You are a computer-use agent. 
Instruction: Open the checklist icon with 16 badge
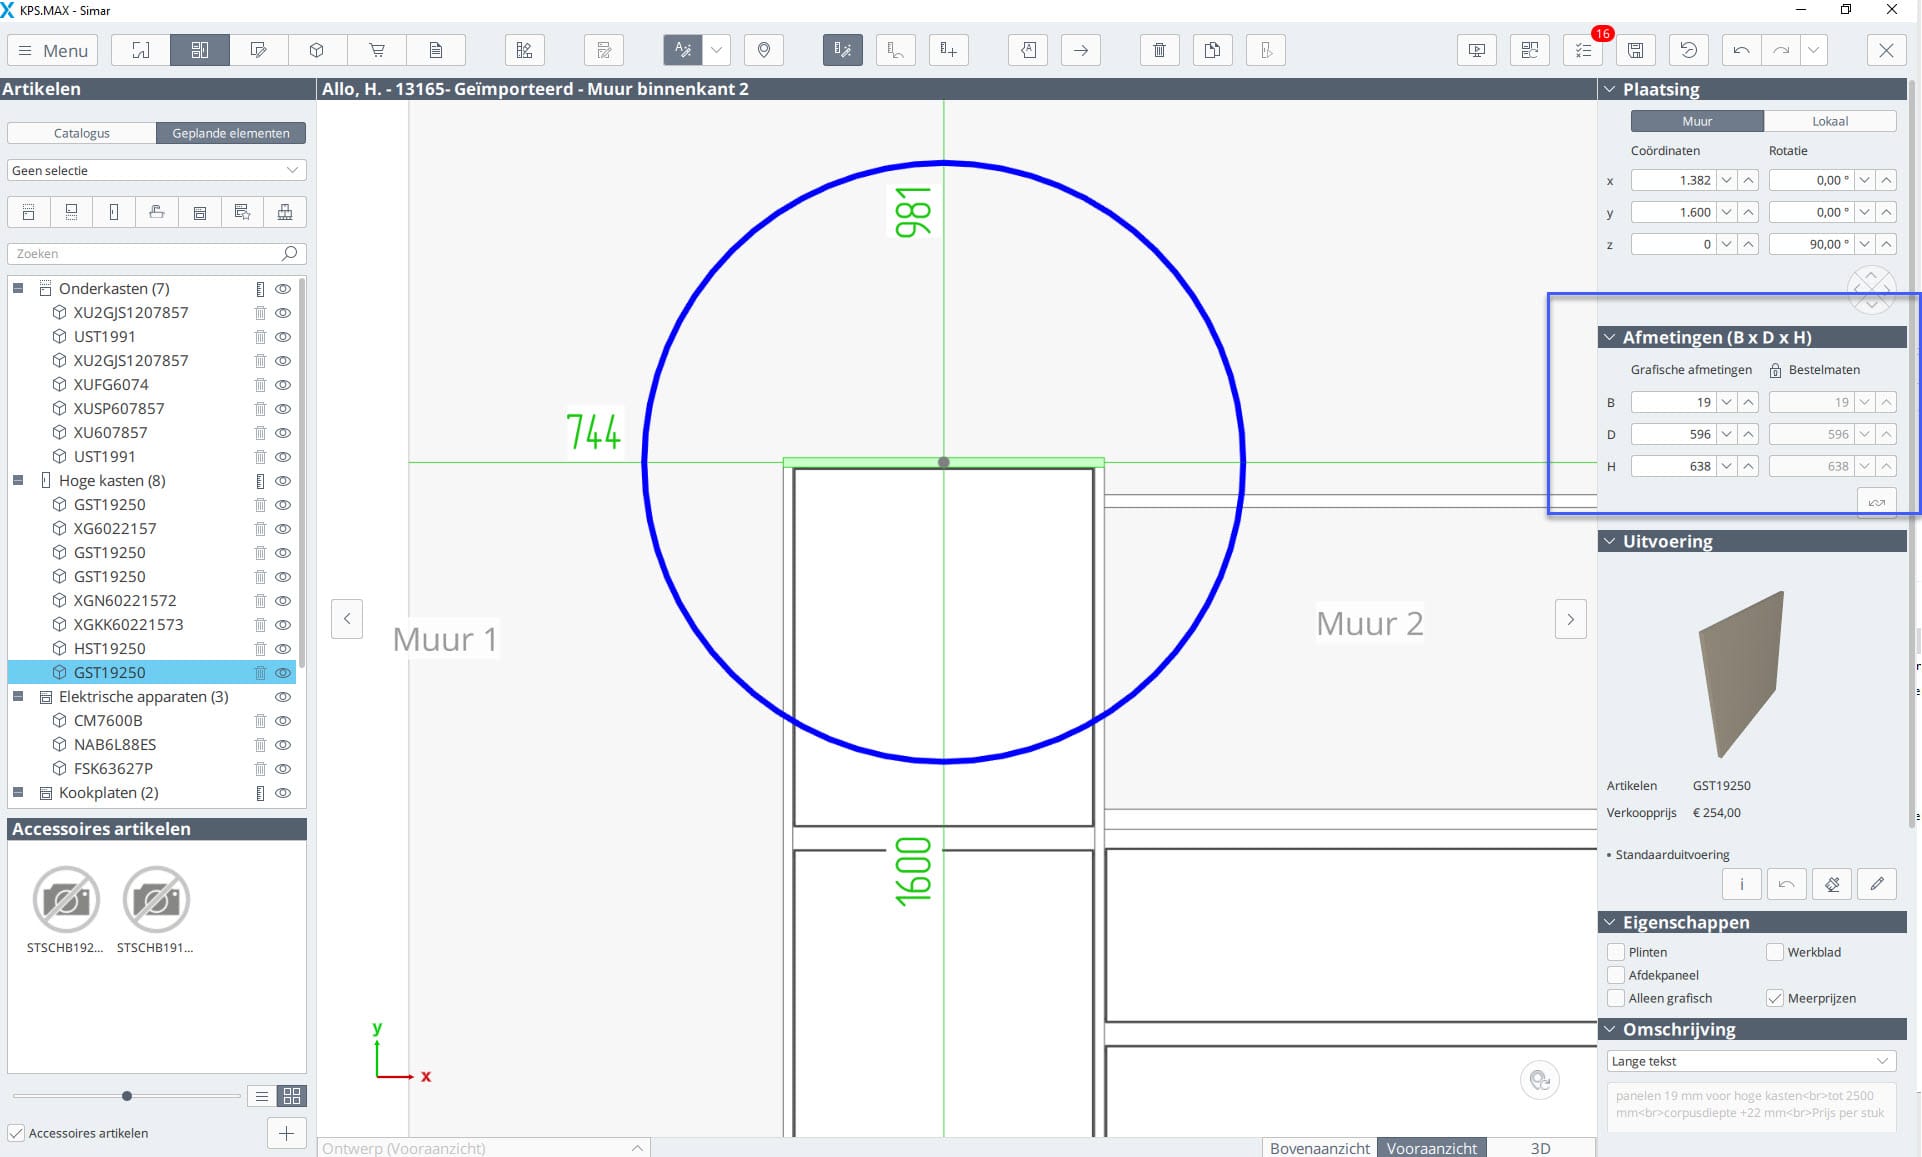1583,50
